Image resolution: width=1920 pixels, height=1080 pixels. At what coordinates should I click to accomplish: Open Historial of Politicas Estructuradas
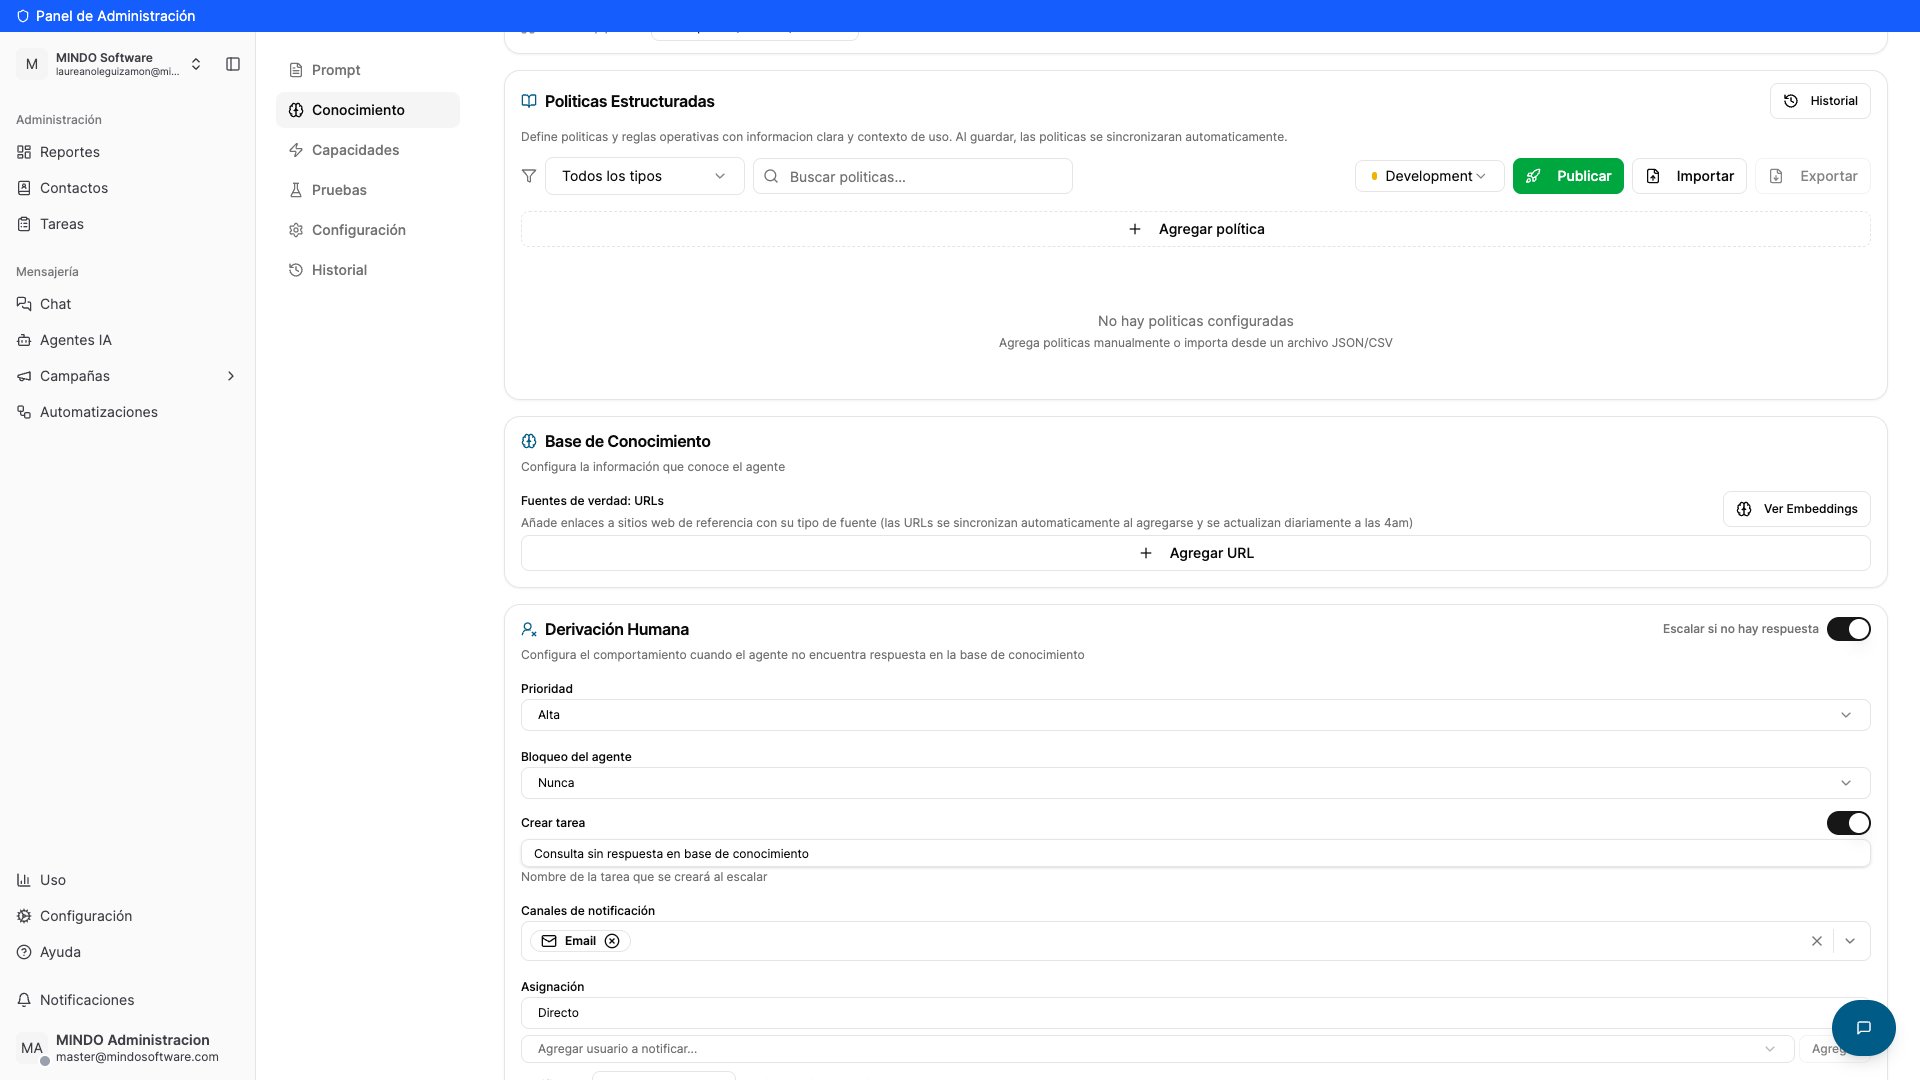1820,101
